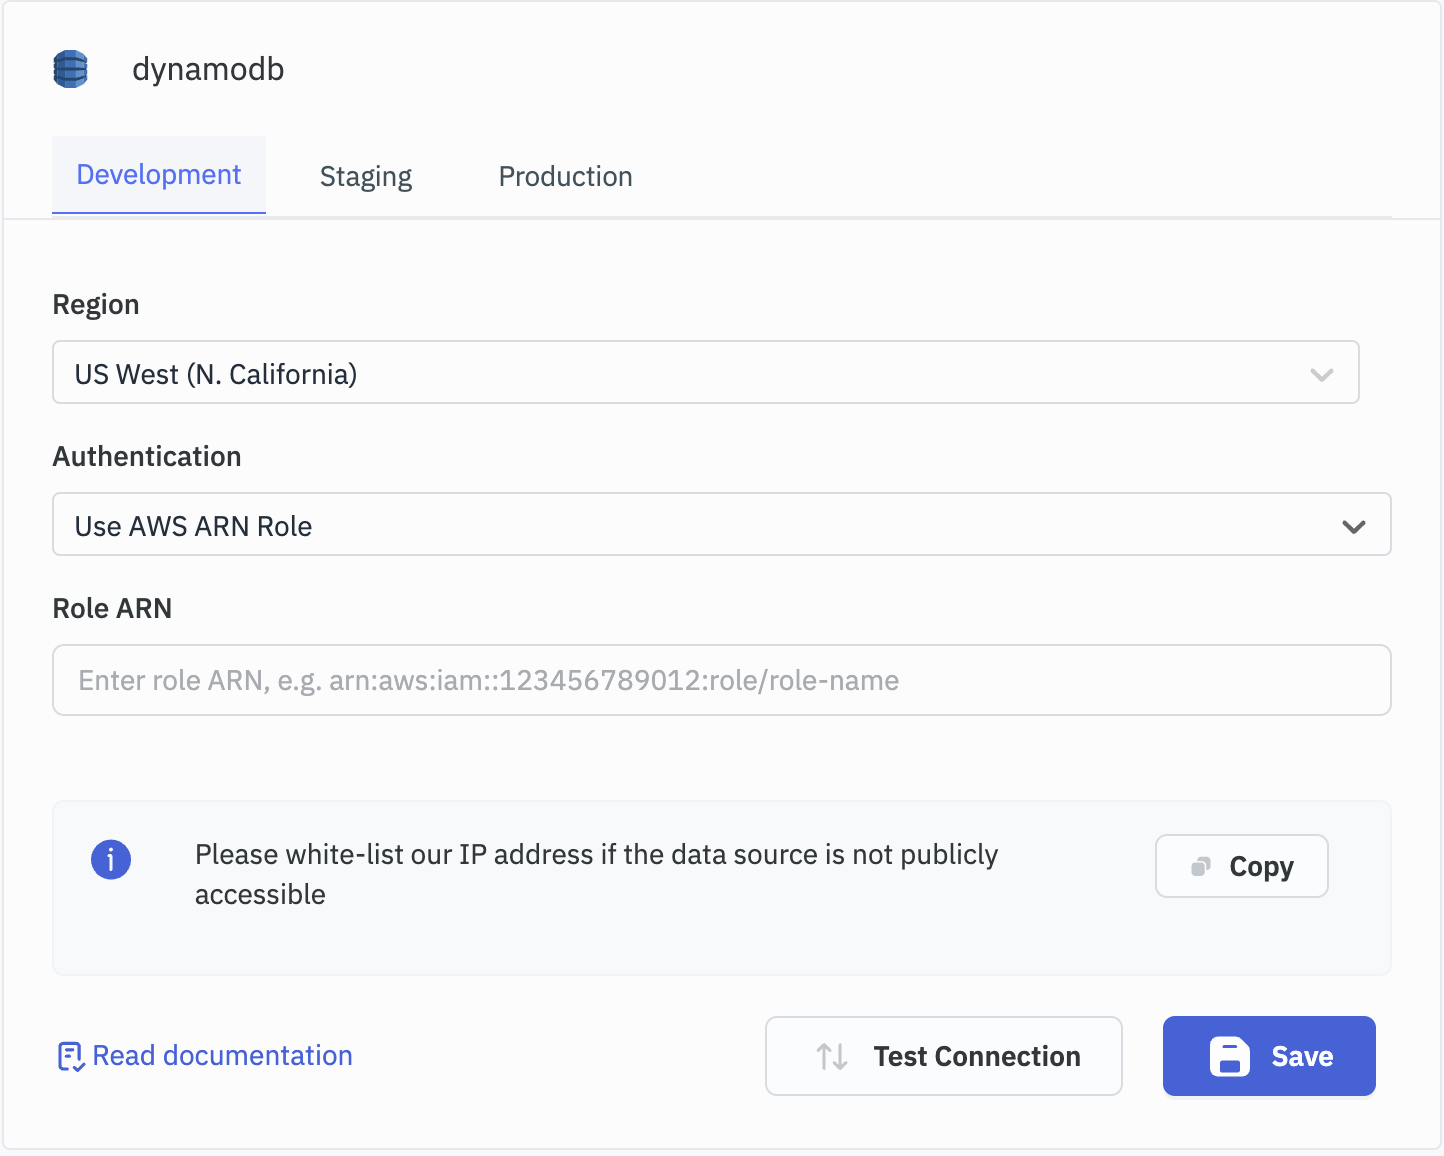
Task: Click the copy icon inside Copy button
Action: tap(1201, 866)
